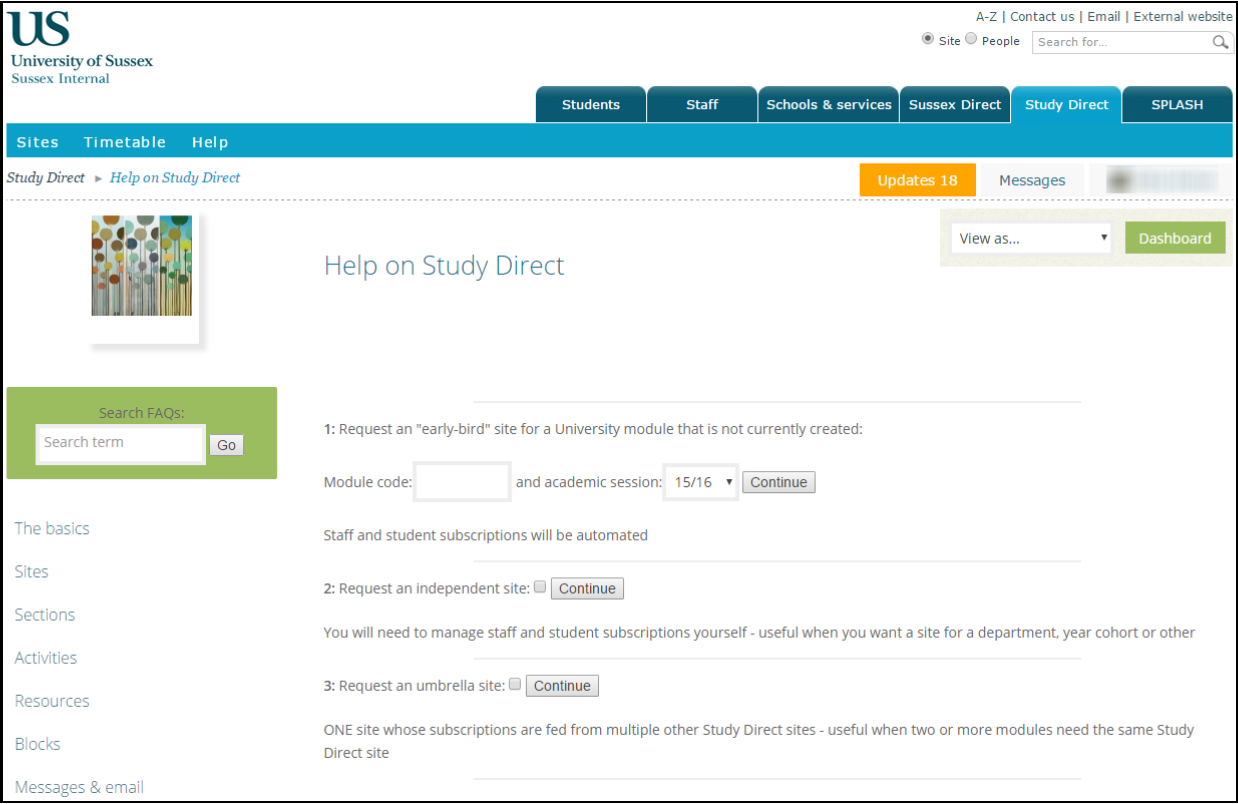
Task: Click the colorful trees thumbnail image
Action: click(x=142, y=266)
